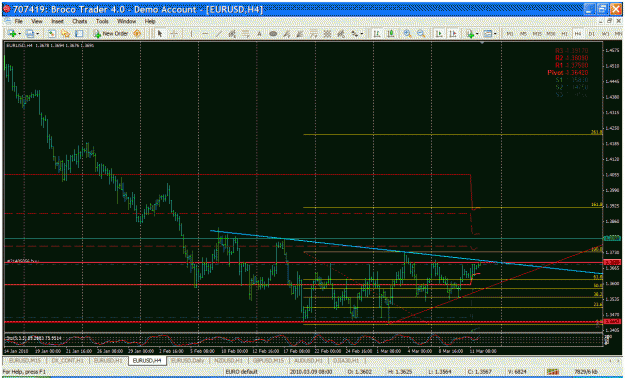Open the Help menu
The width and height of the screenshot is (625, 378).
[150, 21]
